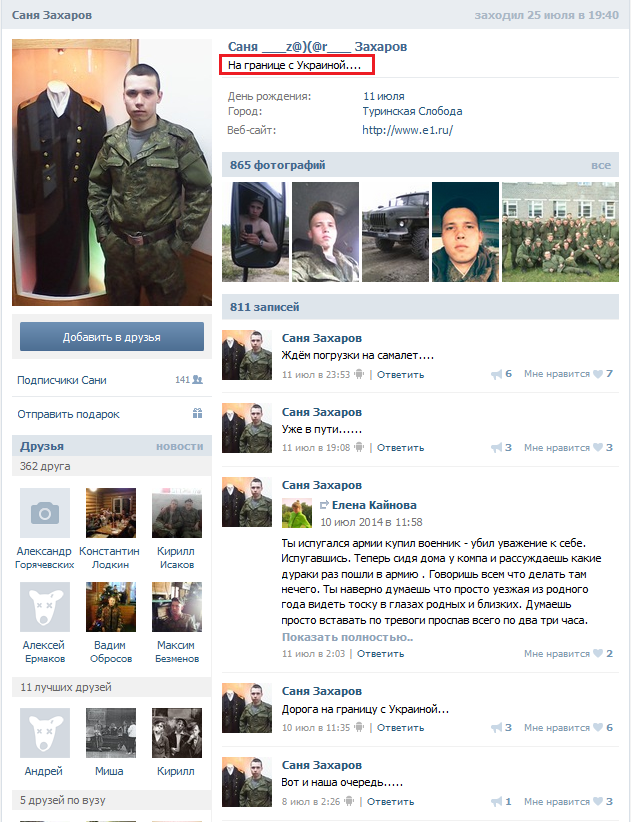Expand the post with Показать полностью

pos(347,637)
